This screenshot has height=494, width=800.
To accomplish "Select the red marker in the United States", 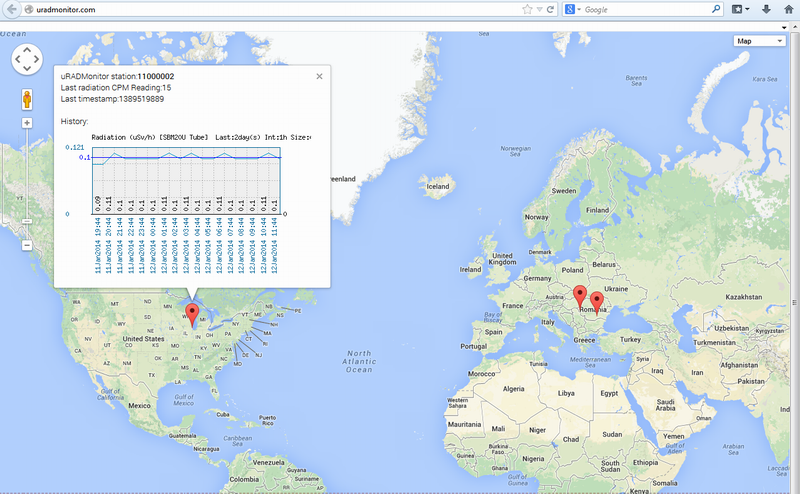I will pyautogui.click(x=192, y=314).
